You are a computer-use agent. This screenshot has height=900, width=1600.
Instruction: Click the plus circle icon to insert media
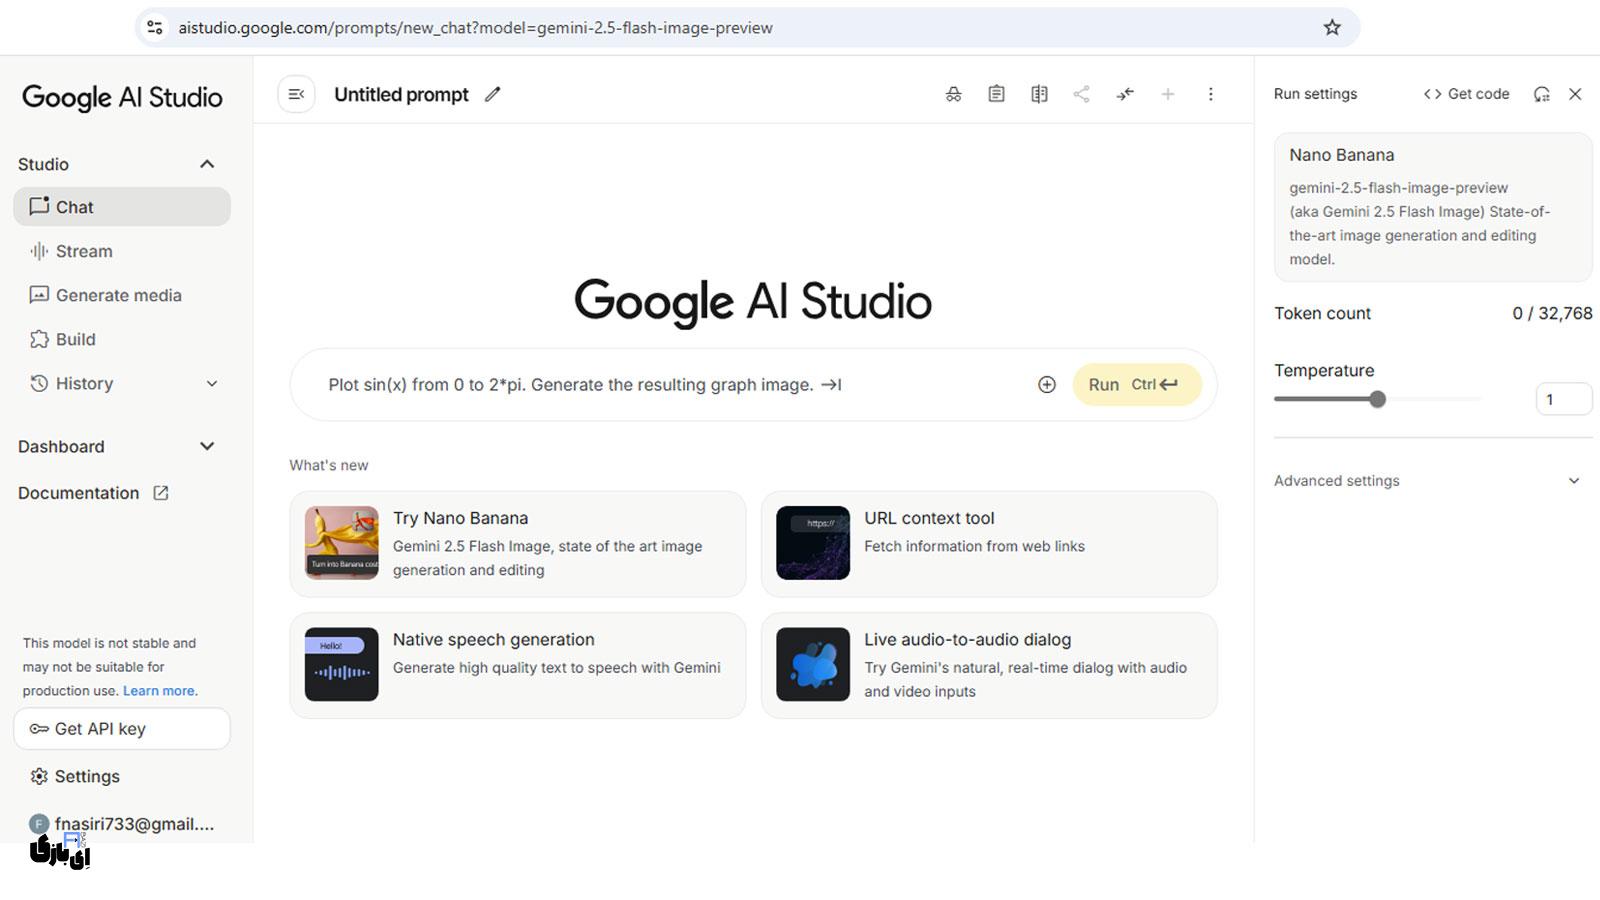coord(1046,385)
